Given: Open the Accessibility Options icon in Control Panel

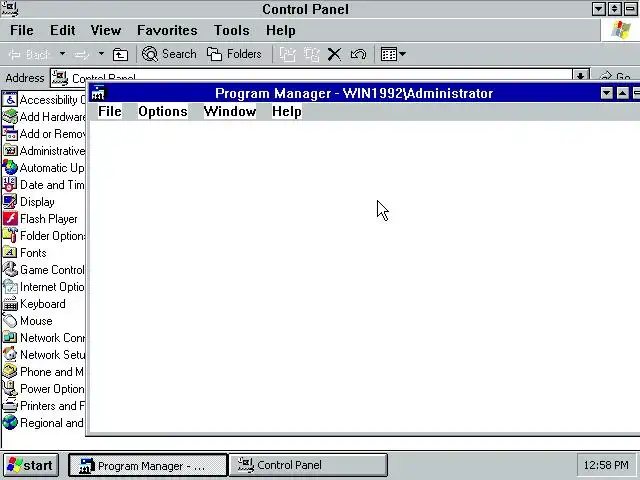Looking at the screenshot, I should click(10, 100).
